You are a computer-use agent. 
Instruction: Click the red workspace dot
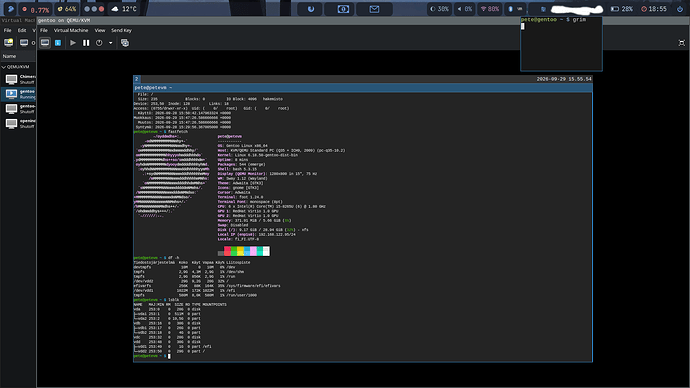pyautogui.click(x=101, y=9)
